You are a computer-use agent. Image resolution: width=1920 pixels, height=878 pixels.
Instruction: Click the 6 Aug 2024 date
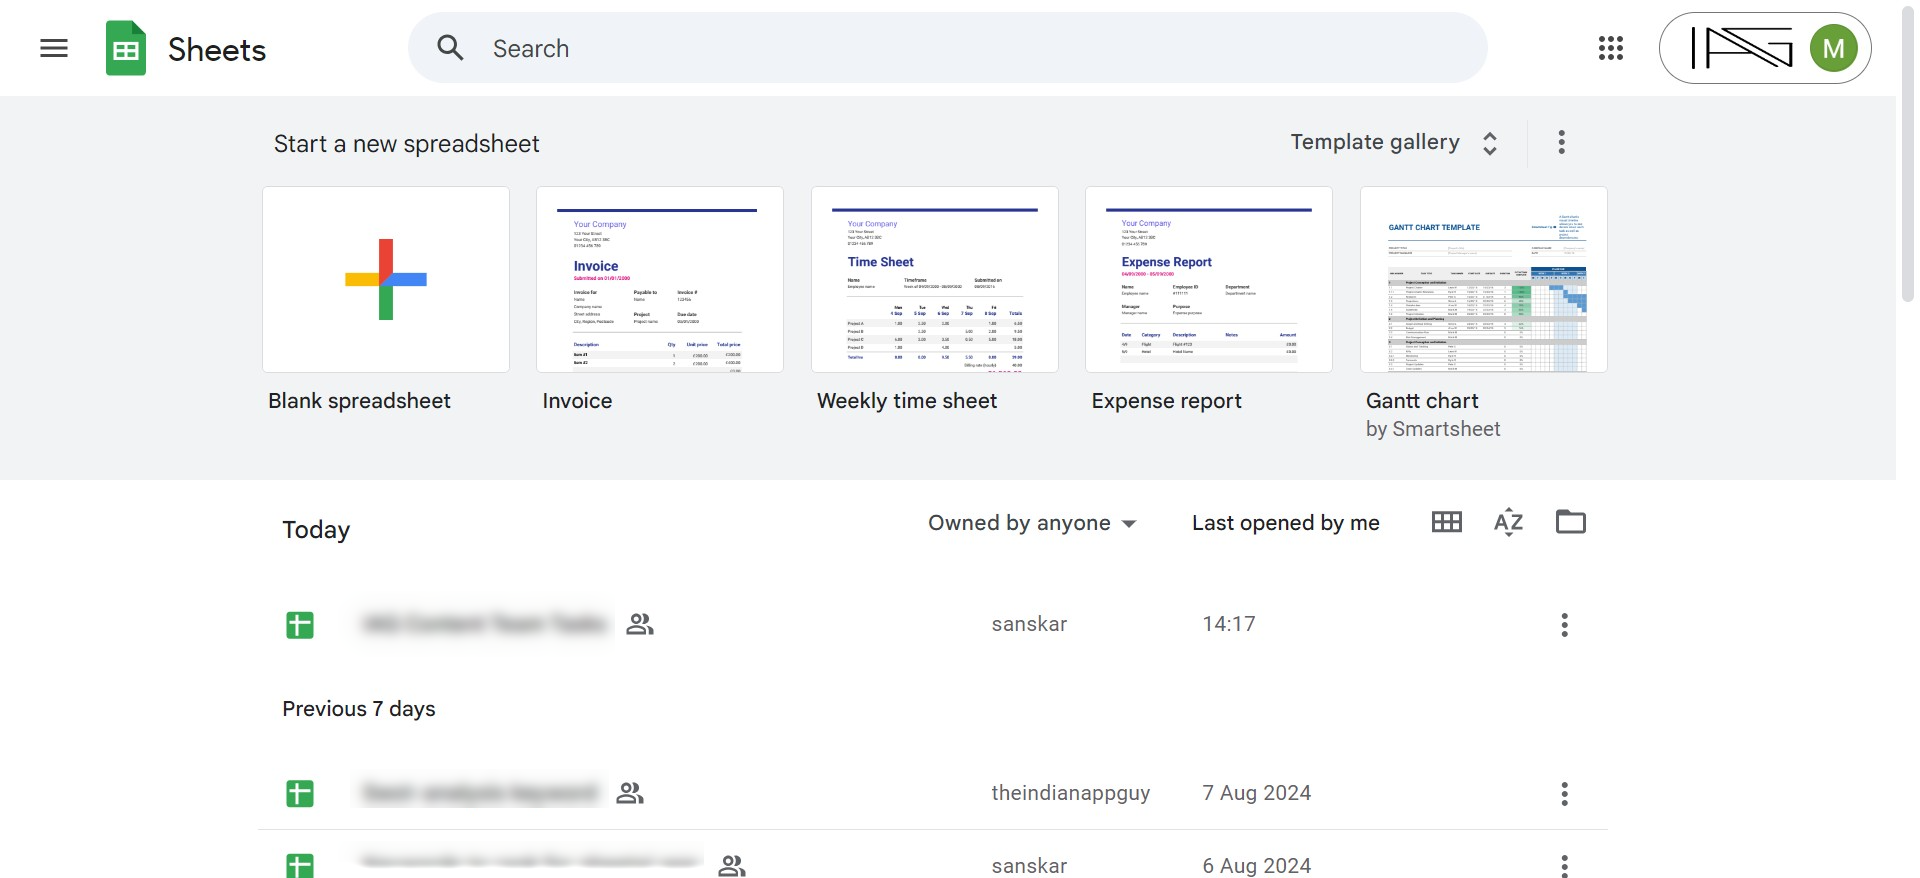1256,866
